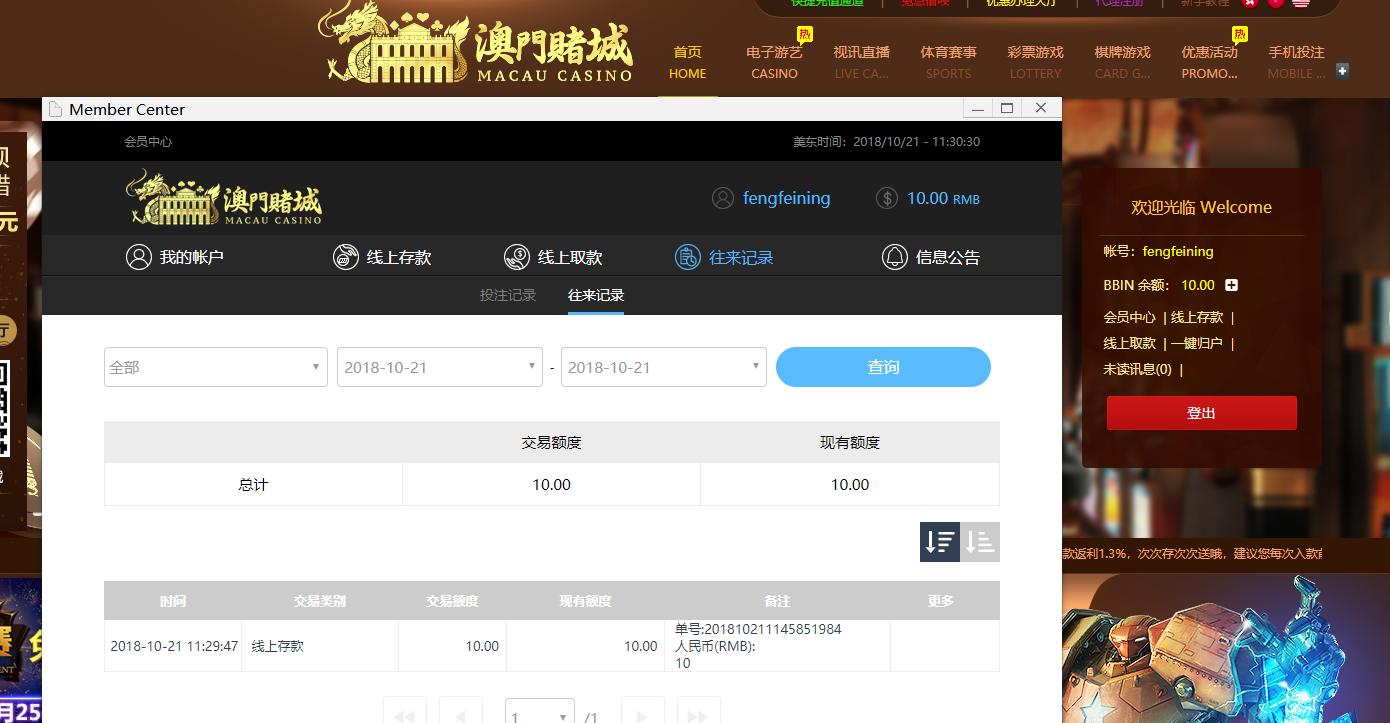Open 彩票游戏 LOTTERY menu
Screen dimensions: 1390x723
tap(1035, 62)
